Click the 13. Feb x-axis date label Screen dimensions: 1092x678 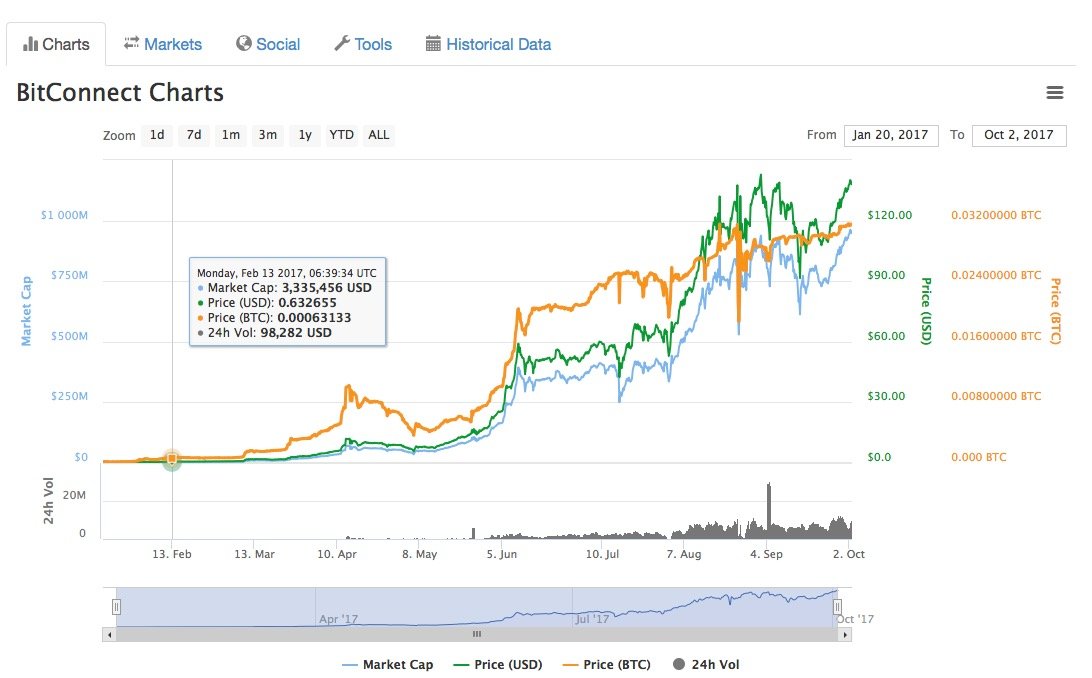171,554
